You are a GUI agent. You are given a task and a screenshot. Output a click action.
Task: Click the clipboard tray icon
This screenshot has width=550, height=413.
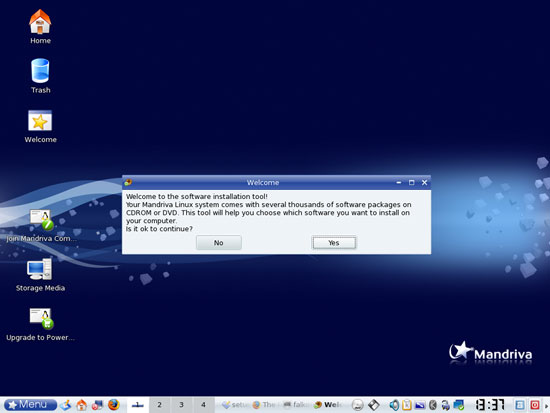(x=407, y=405)
